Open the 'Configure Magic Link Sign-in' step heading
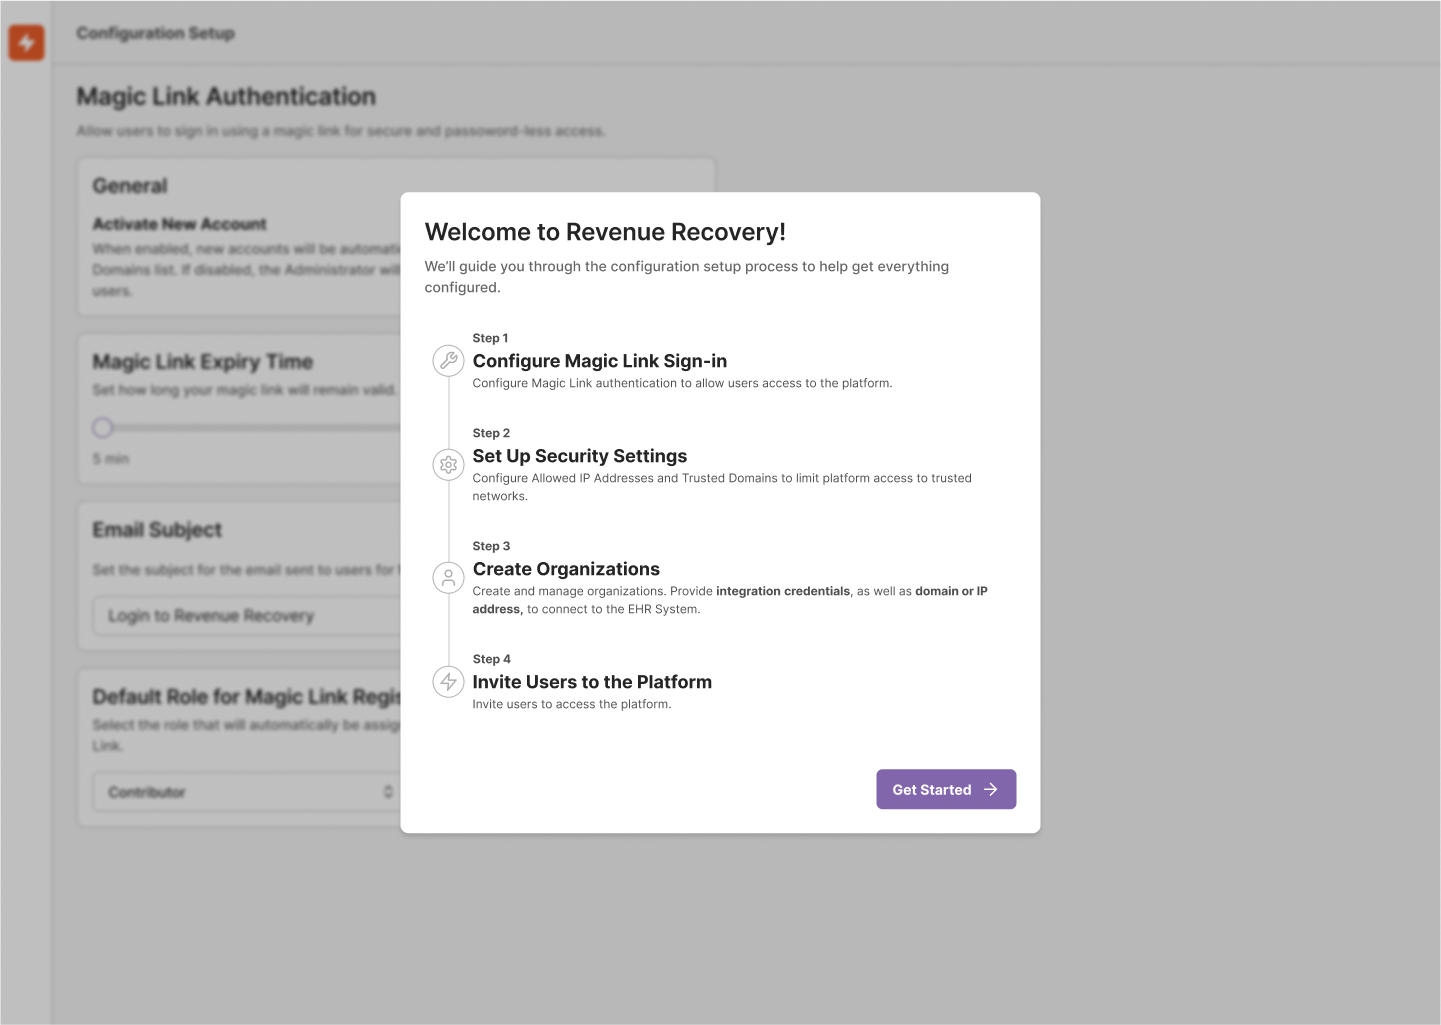This screenshot has height=1025, width=1441. (600, 361)
